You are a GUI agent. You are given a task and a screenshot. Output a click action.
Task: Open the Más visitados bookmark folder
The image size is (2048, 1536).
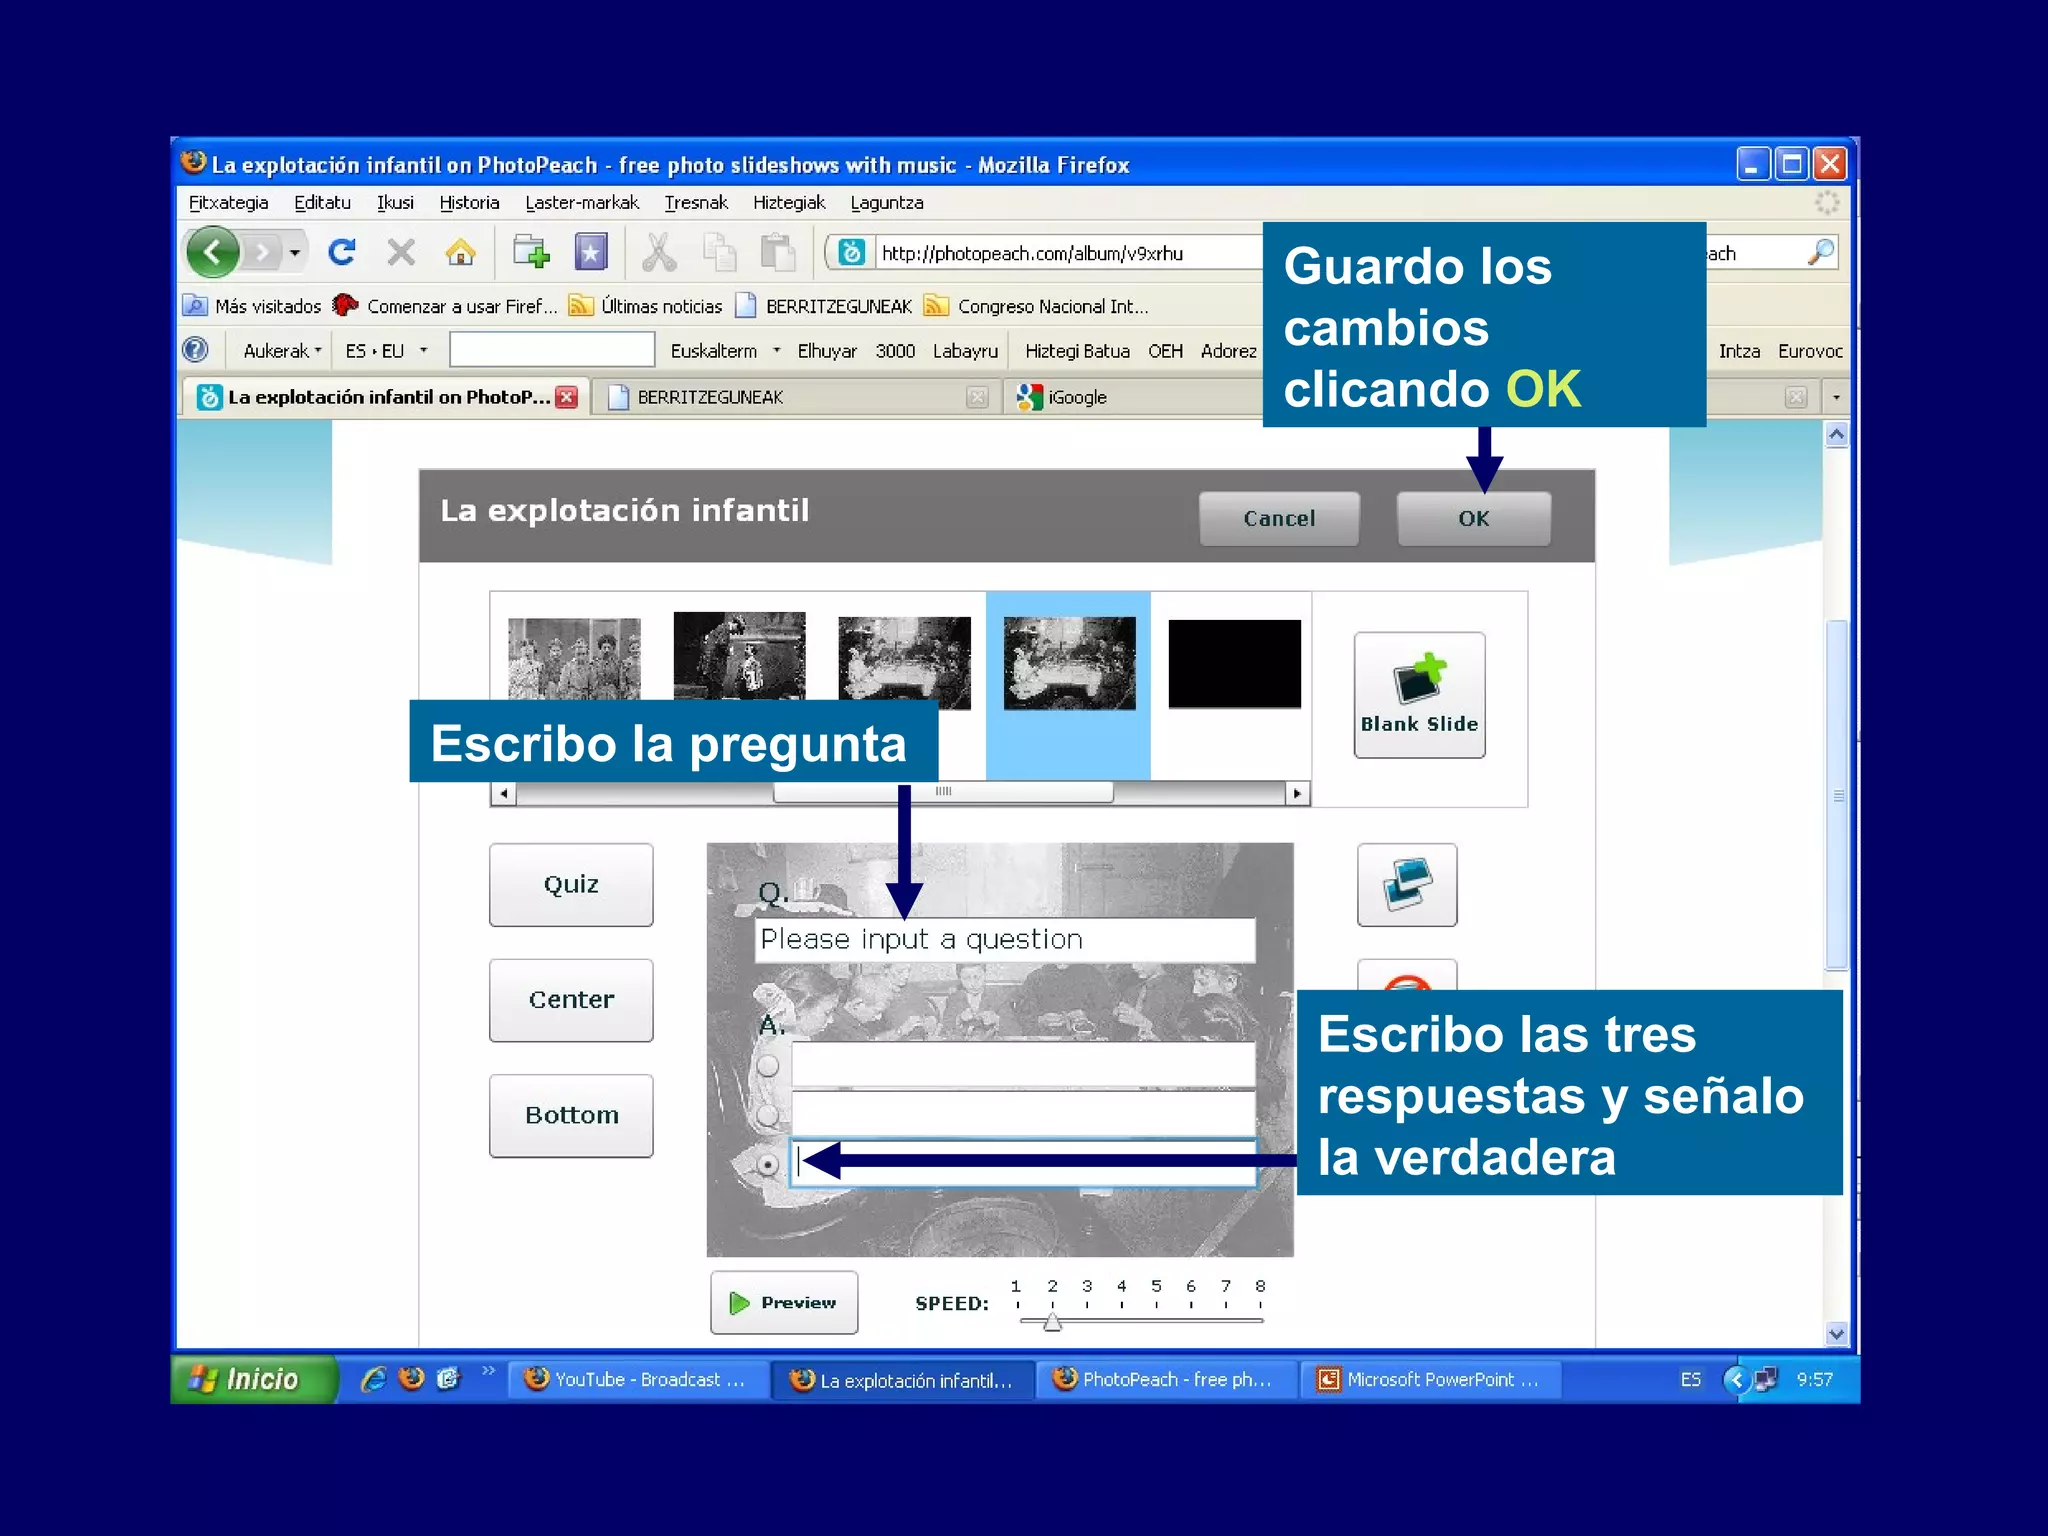coord(253,306)
